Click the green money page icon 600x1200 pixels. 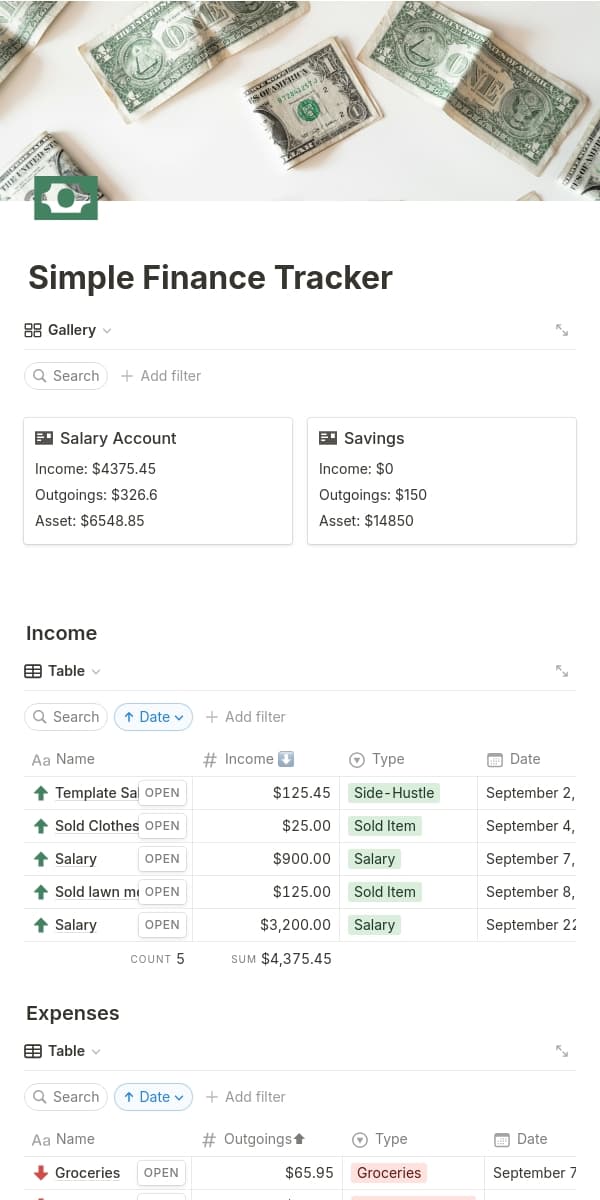pyautogui.click(x=66, y=198)
